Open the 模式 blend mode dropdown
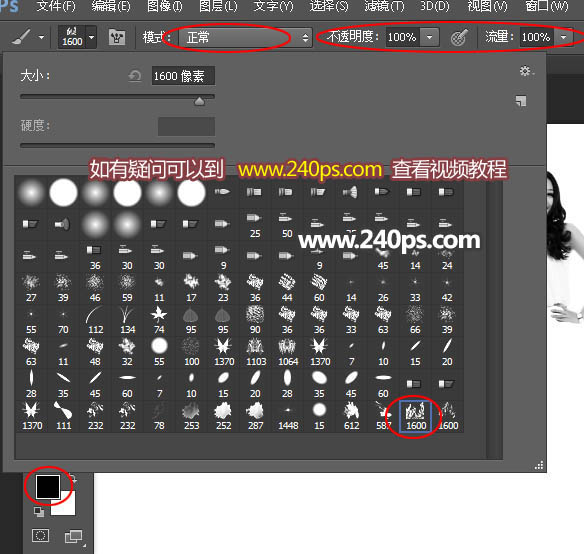 coord(245,37)
